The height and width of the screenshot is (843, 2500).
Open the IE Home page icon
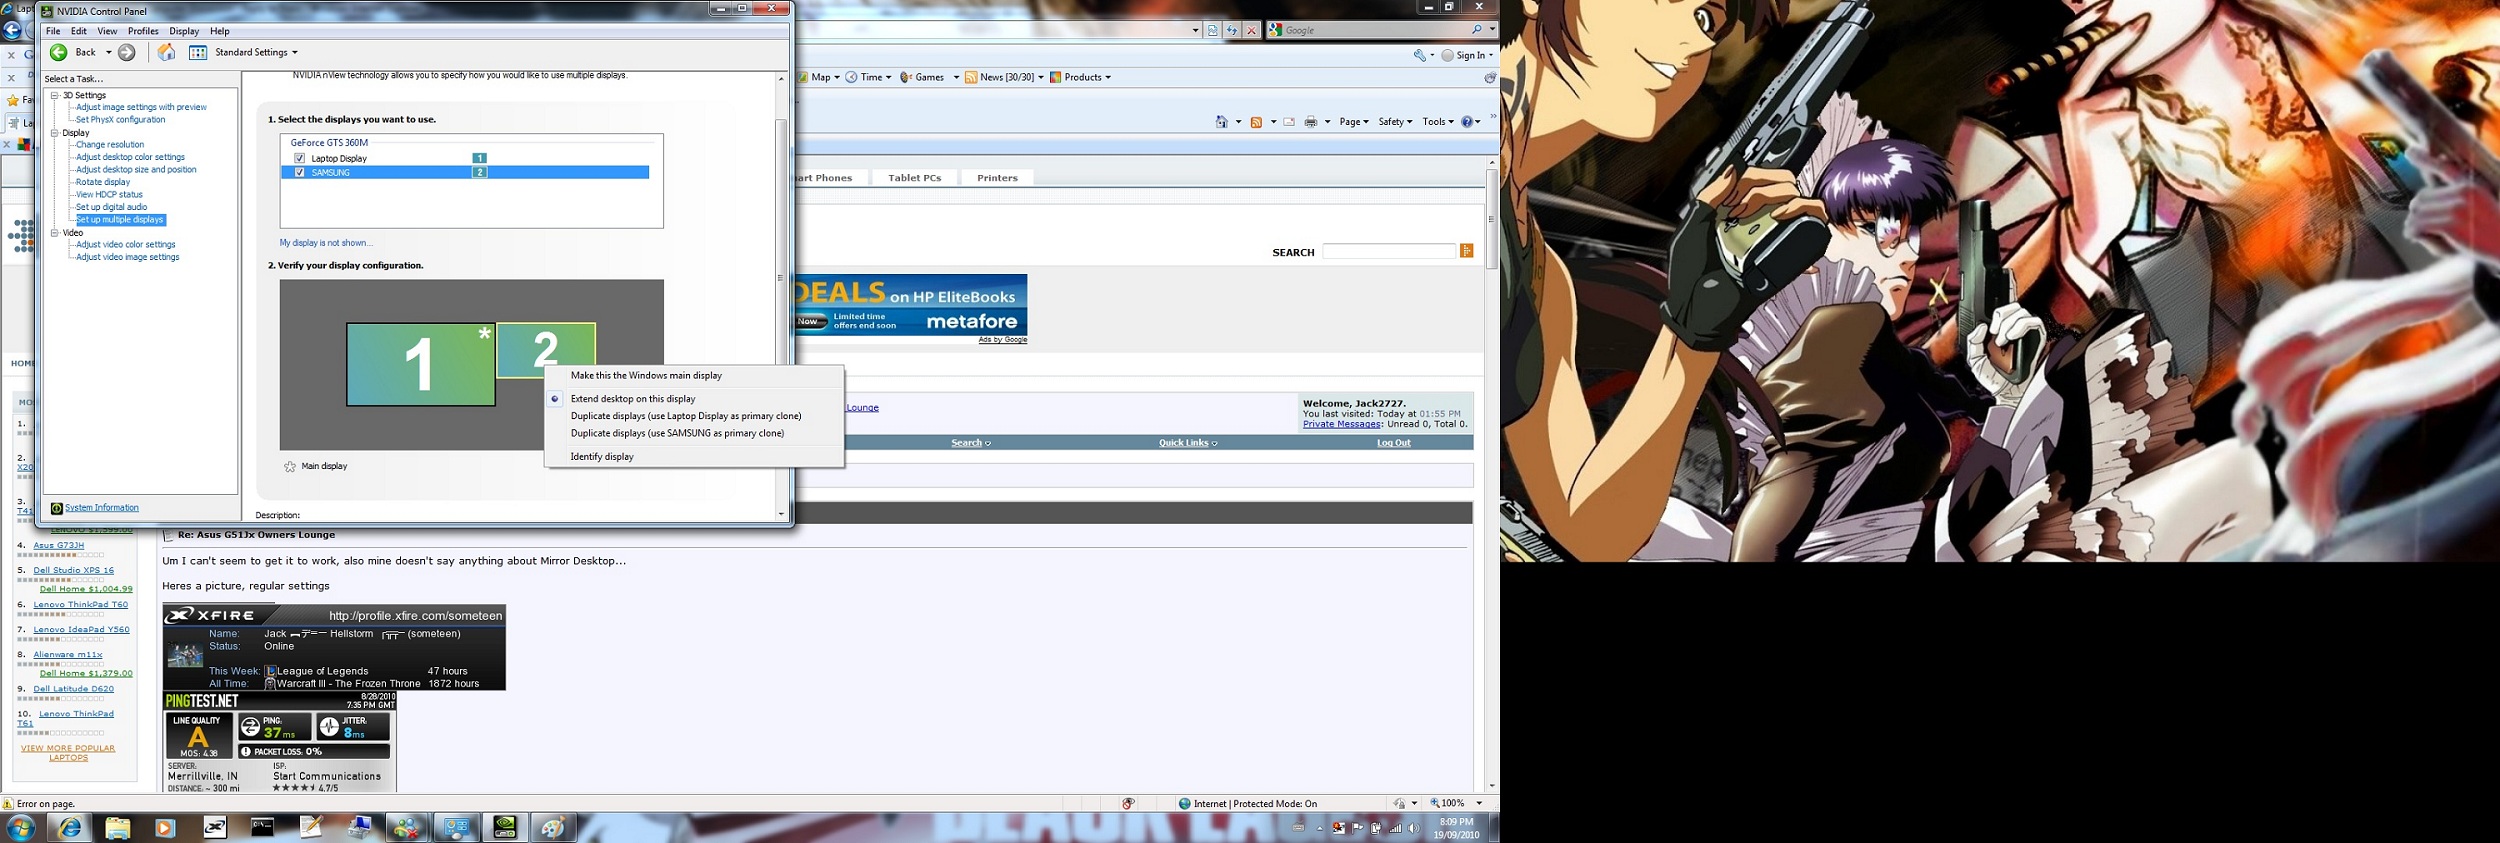(1222, 122)
